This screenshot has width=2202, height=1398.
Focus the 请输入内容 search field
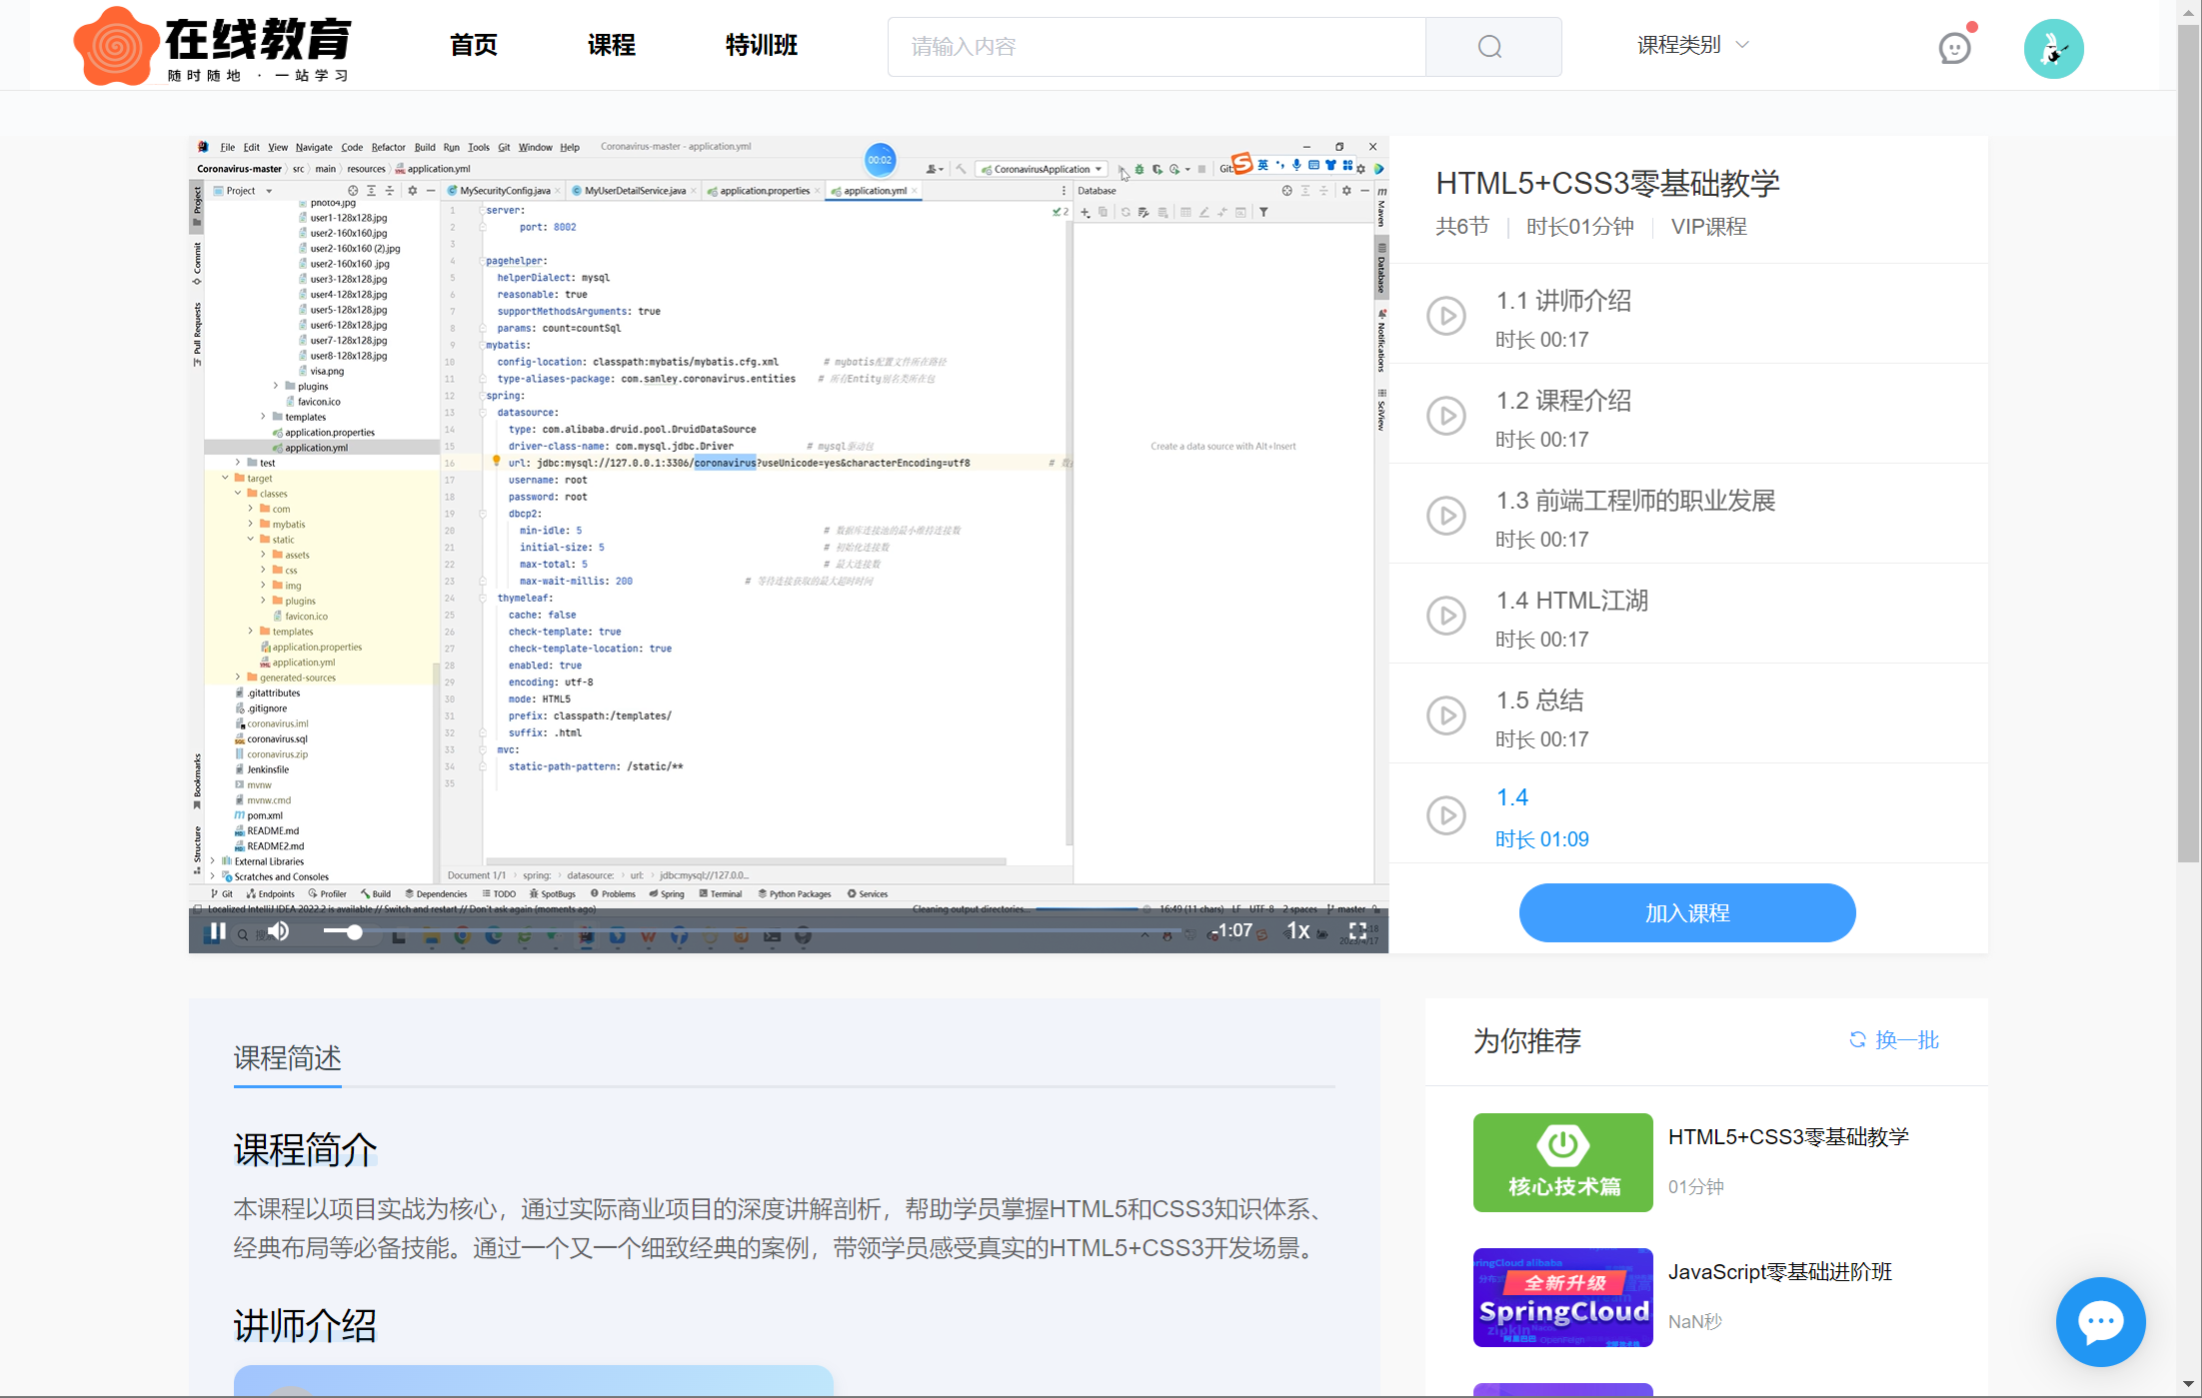tap(1156, 47)
